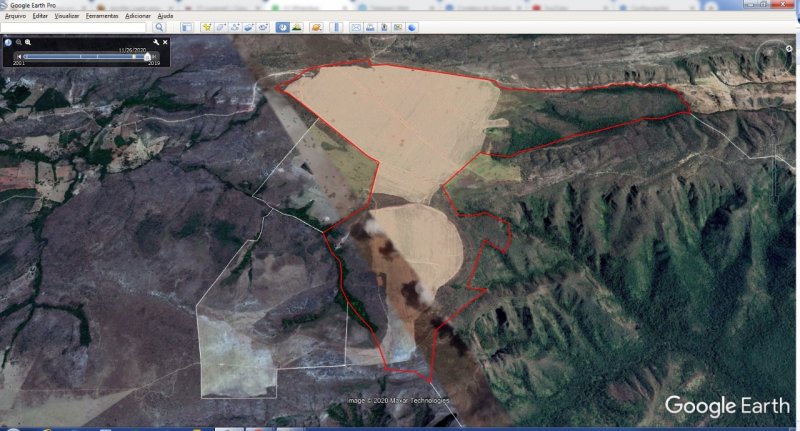The height and width of the screenshot is (431, 800).
Task: Click the historical imagery timeline slider handle
Action: 147,57
